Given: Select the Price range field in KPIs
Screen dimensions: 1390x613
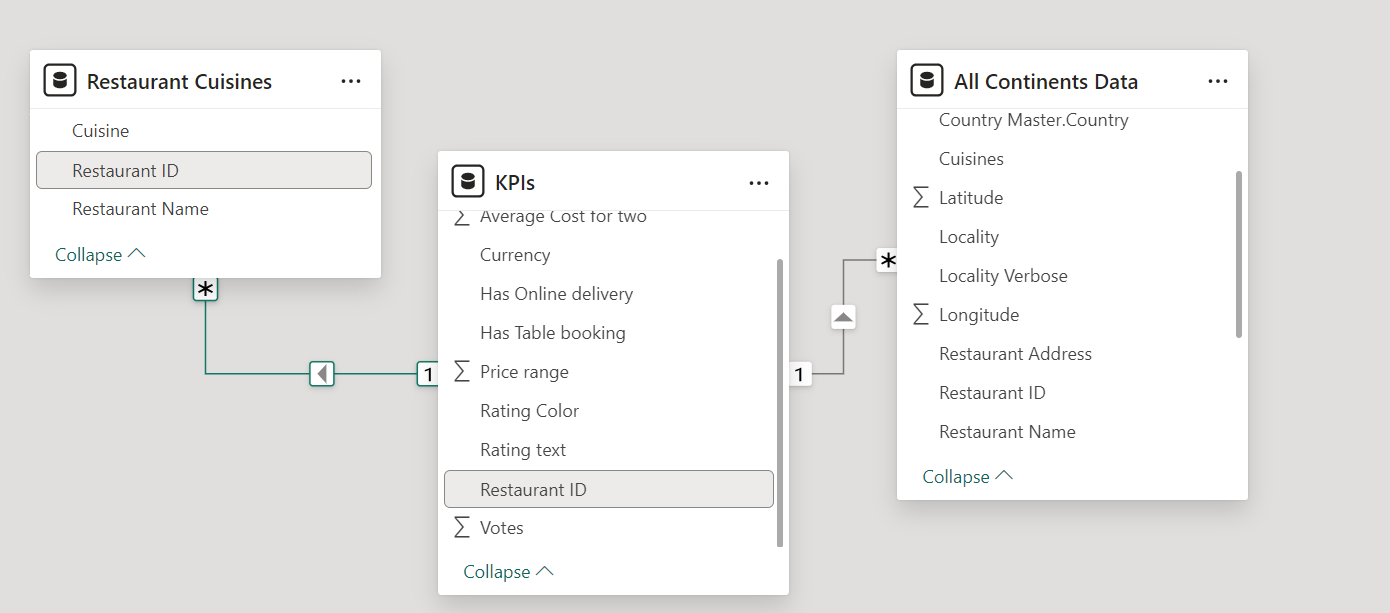Looking at the screenshot, I should [524, 372].
